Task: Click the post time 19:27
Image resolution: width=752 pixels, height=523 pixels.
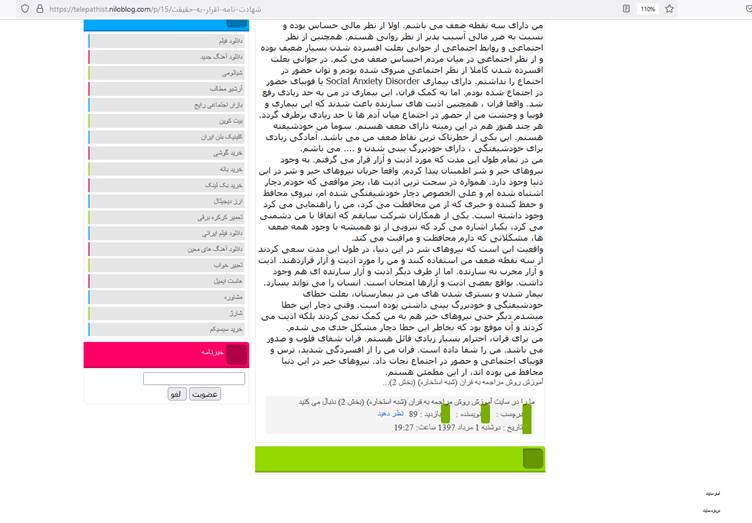Action: [x=404, y=428]
